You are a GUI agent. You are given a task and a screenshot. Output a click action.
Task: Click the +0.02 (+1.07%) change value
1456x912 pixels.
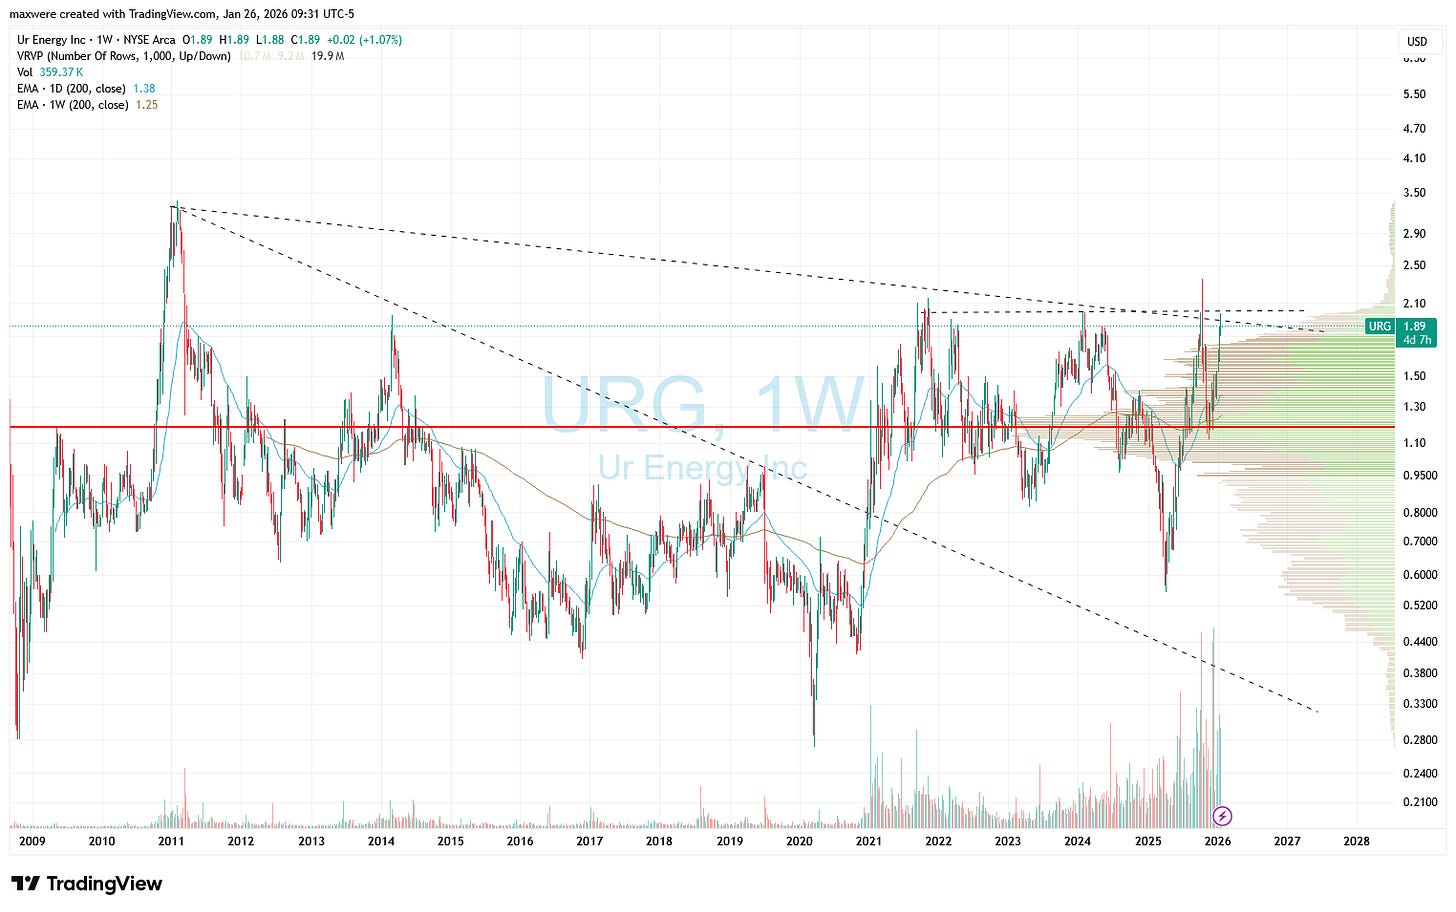click(364, 40)
